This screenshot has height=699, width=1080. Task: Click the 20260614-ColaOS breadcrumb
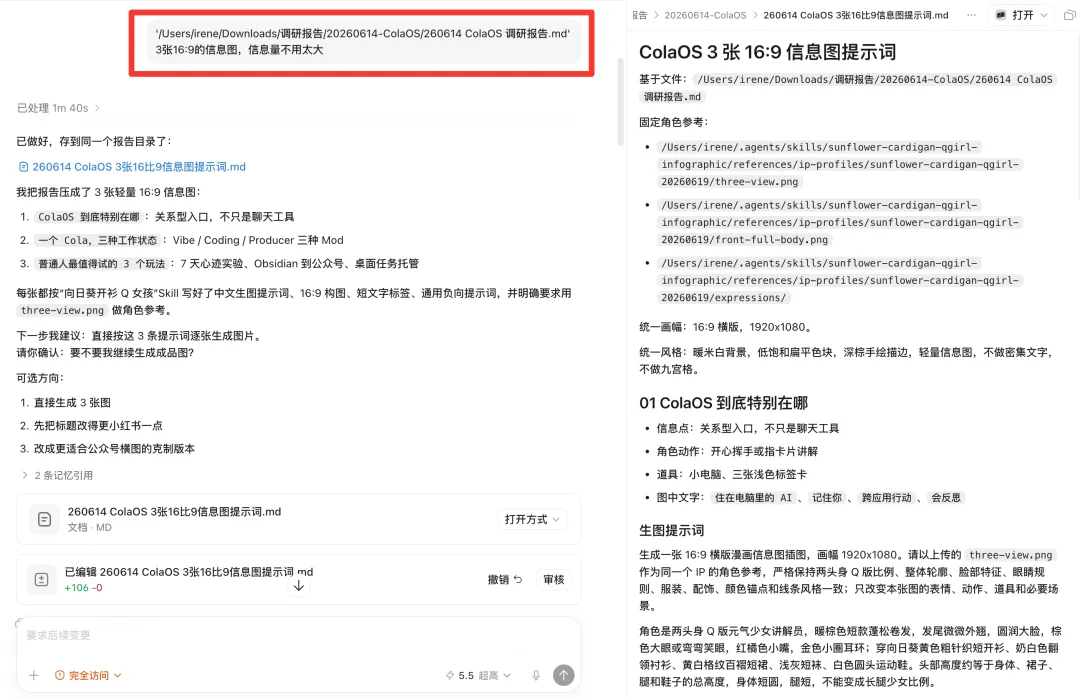[x=705, y=15]
